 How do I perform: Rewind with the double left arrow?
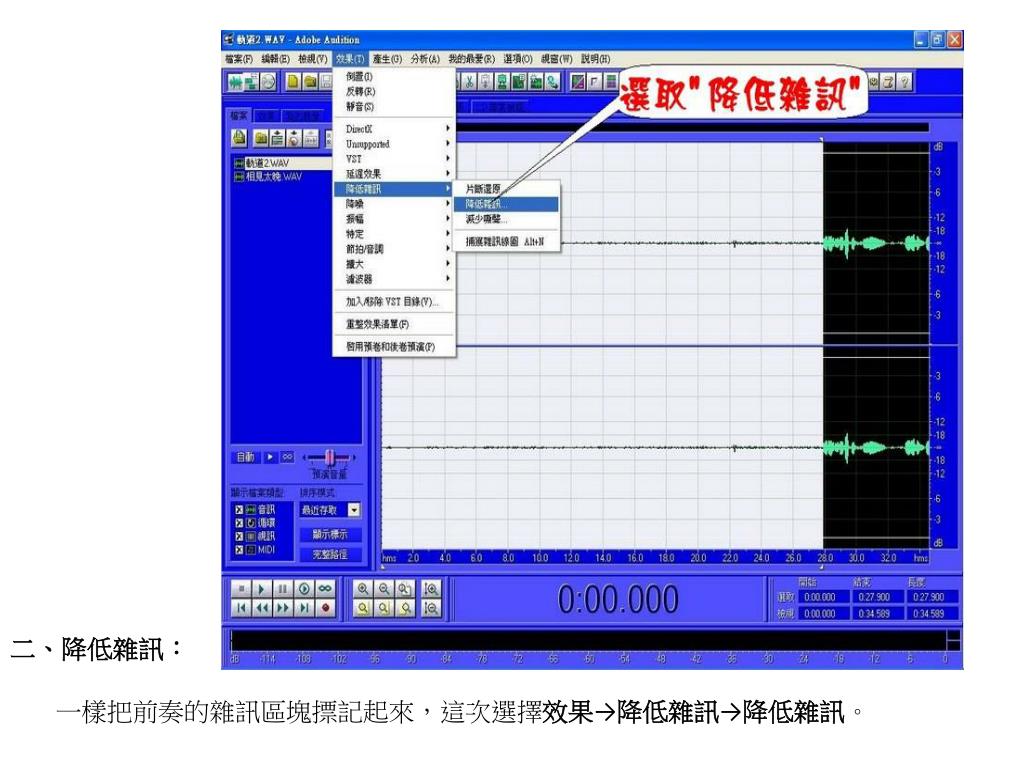coord(261,609)
